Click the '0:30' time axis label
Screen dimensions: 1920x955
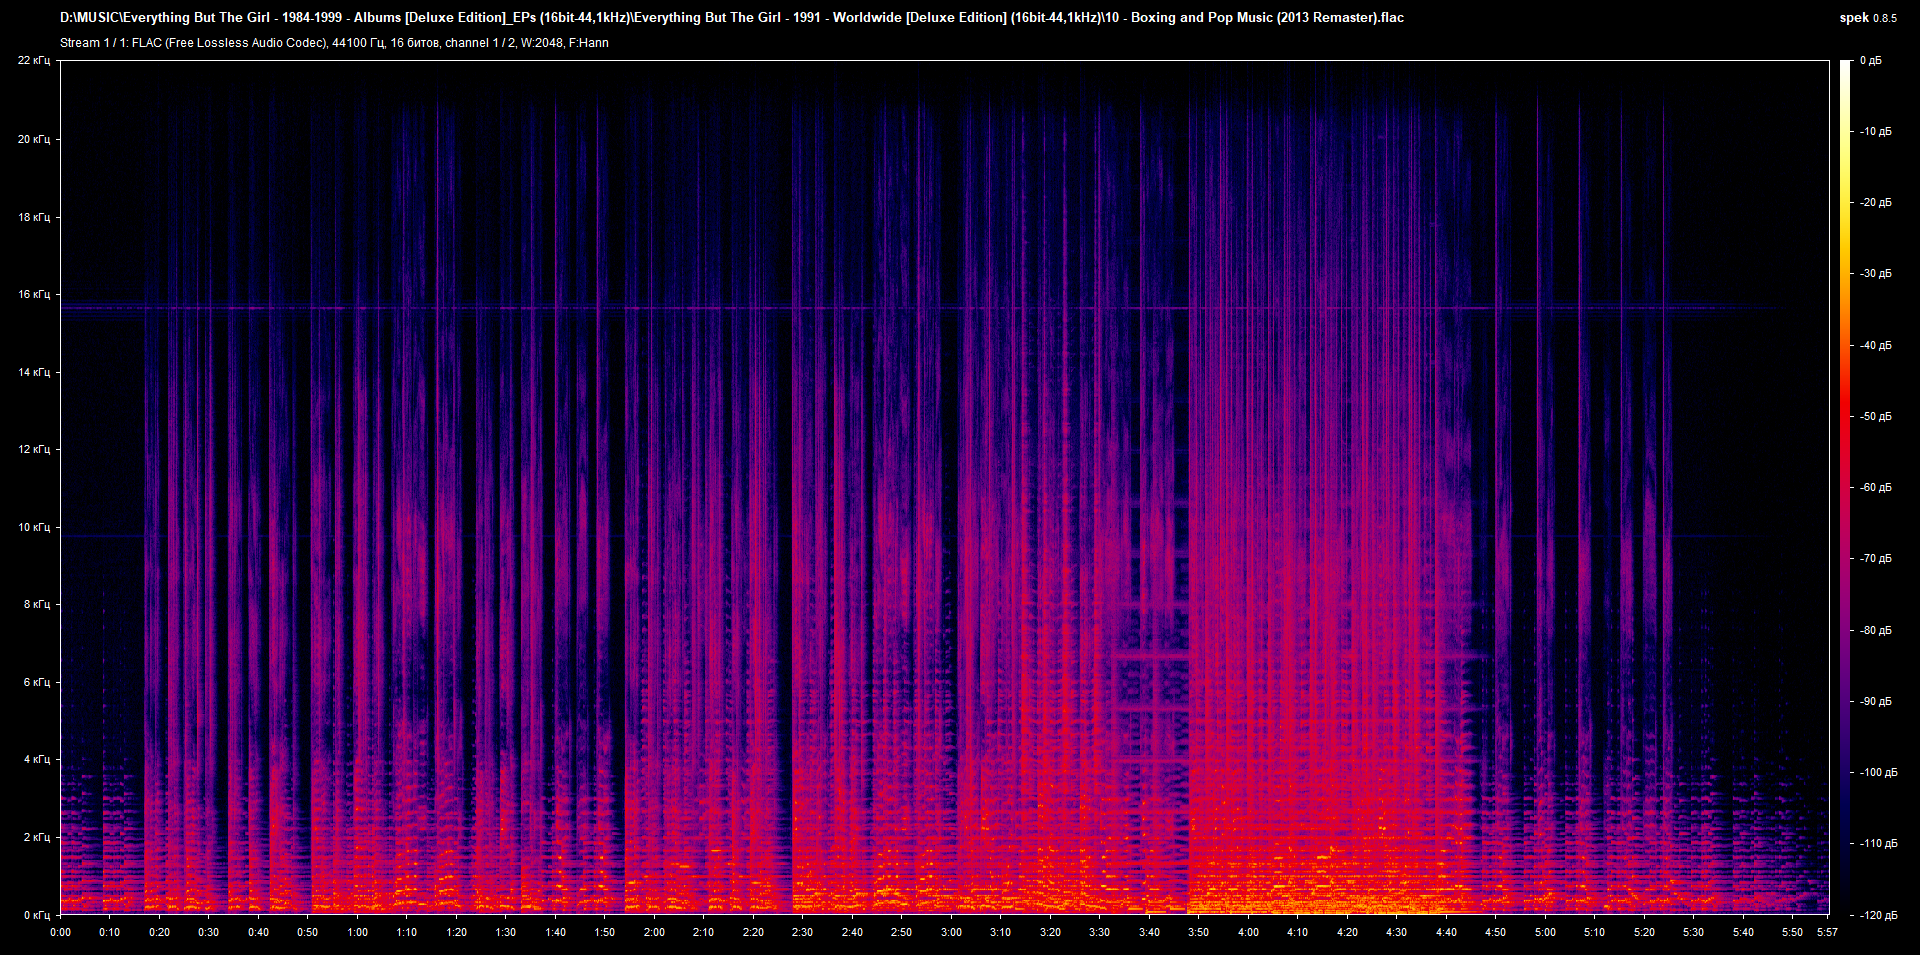[x=208, y=933]
